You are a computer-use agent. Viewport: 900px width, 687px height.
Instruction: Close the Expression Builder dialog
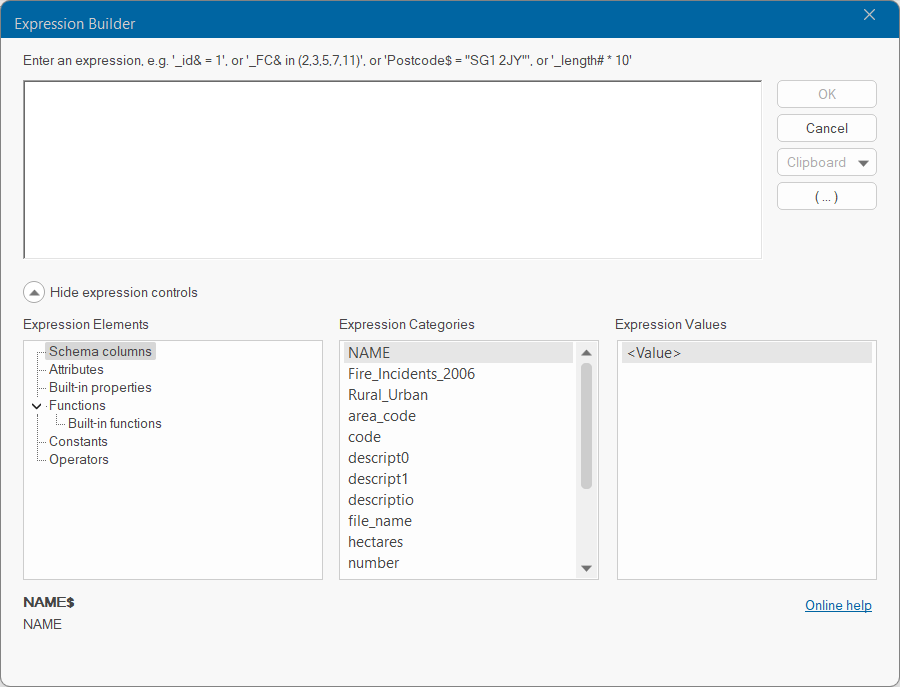click(869, 15)
